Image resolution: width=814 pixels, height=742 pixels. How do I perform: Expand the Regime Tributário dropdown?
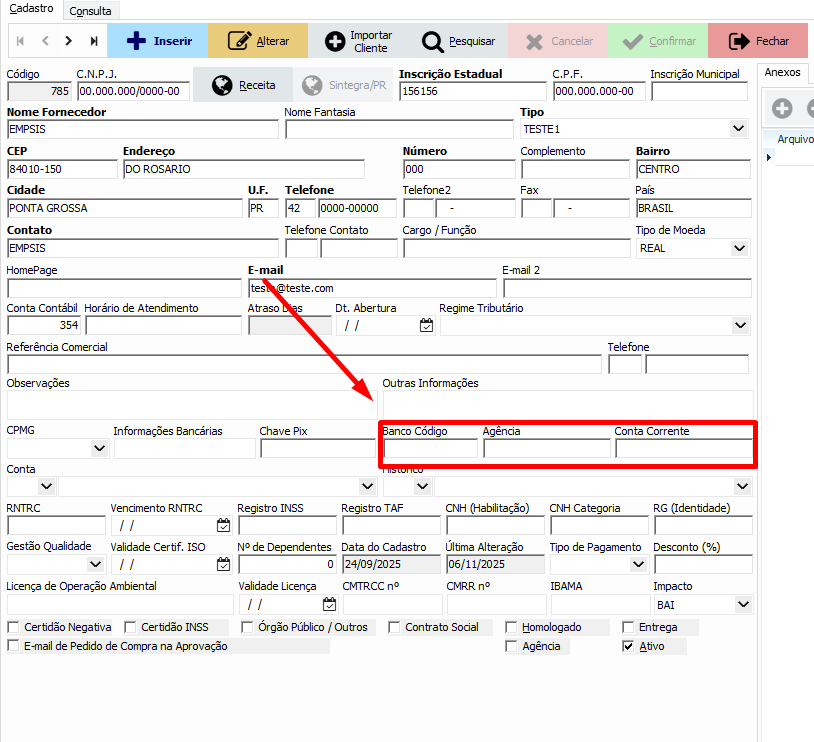point(740,325)
